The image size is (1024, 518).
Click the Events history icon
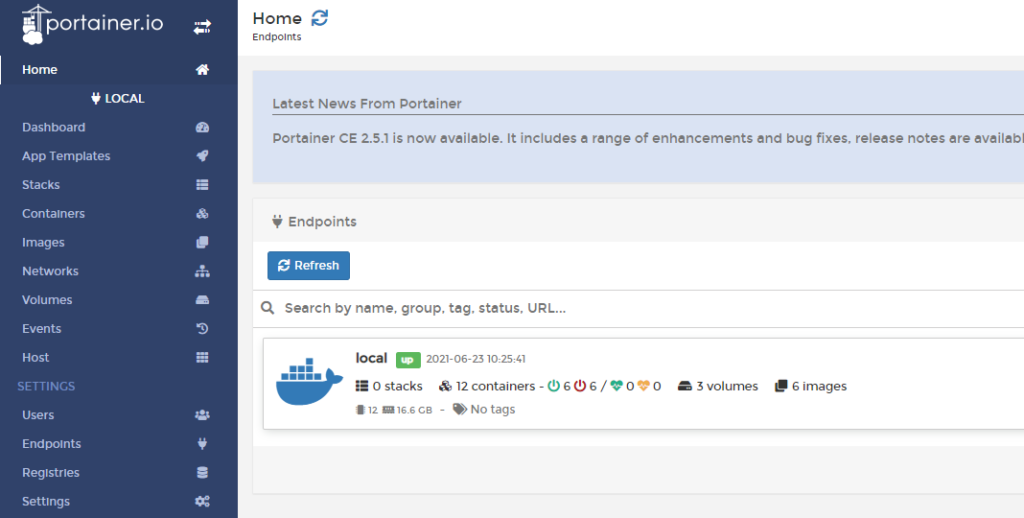(202, 329)
